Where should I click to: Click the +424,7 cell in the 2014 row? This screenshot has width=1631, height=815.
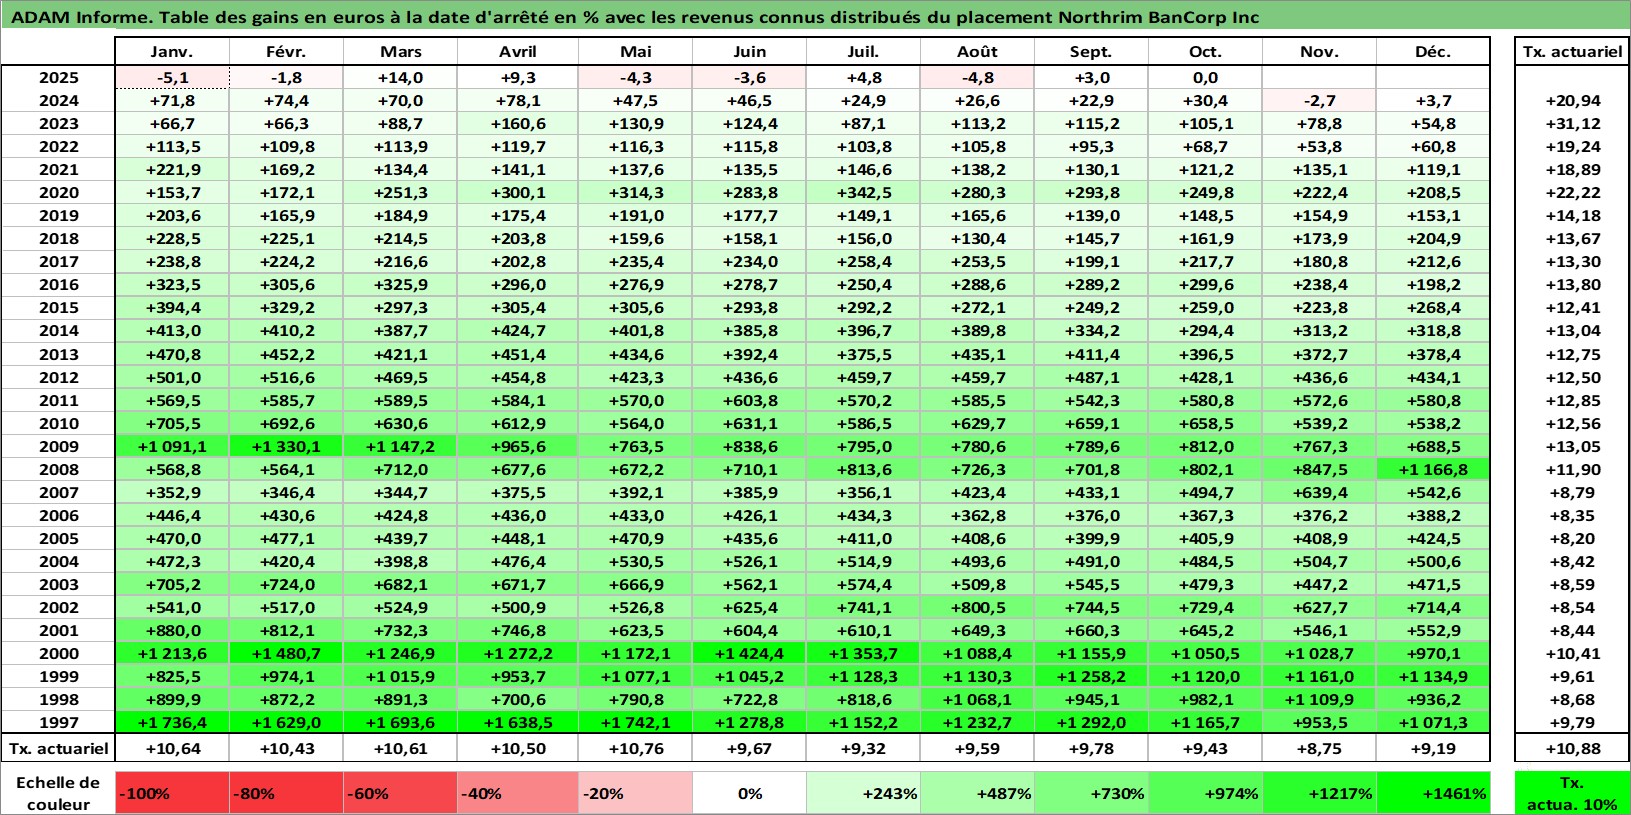(x=518, y=330)
